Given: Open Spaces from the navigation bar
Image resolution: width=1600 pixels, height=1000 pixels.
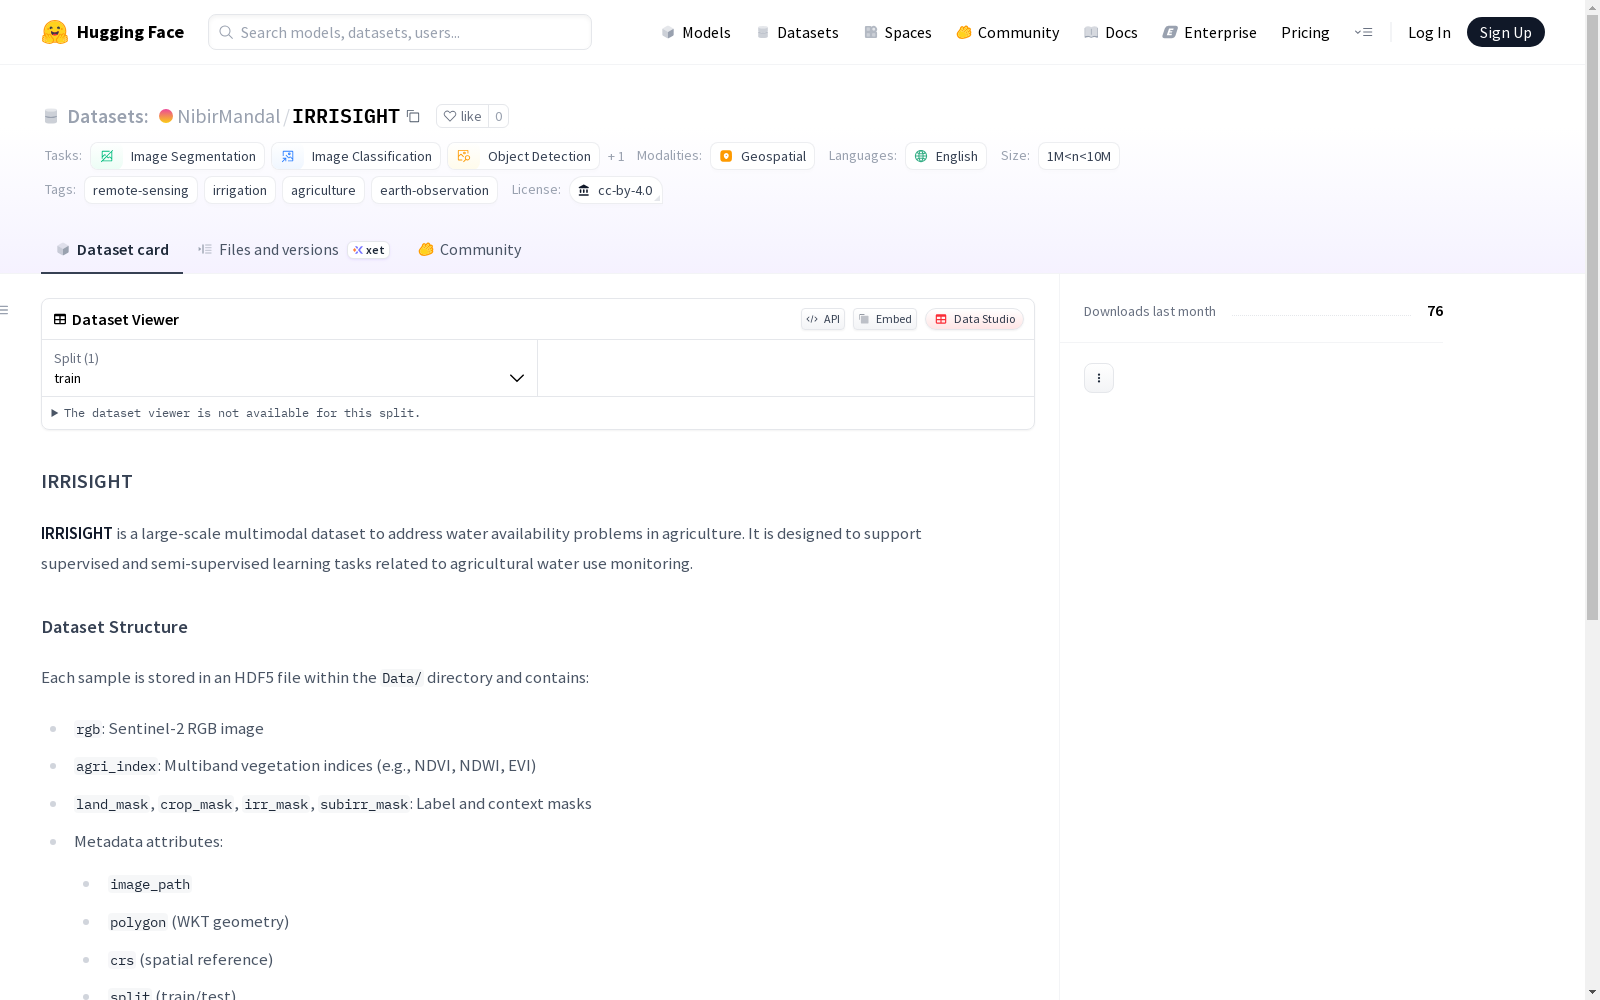Looking at the screenshot, I should [898, 32].
